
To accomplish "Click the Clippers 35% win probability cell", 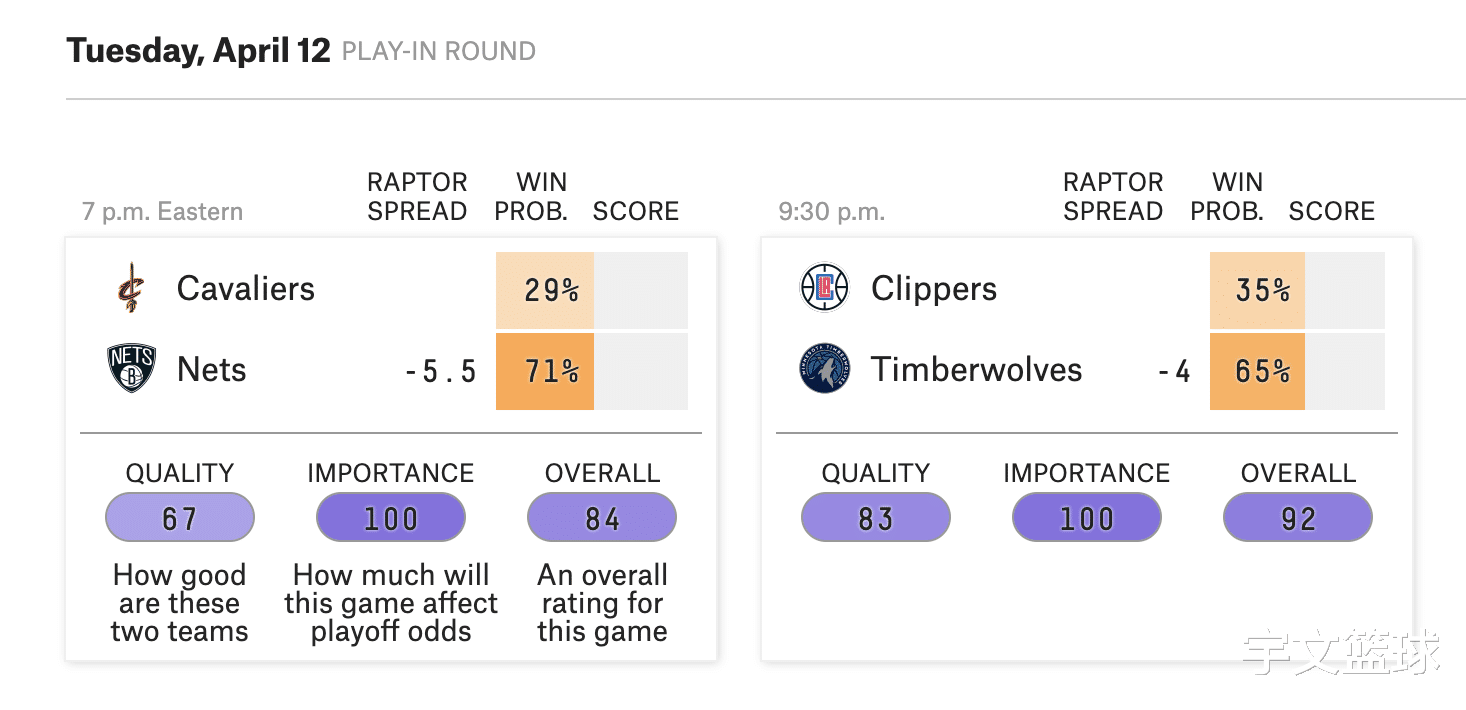I will click(x=1257, y=290).
